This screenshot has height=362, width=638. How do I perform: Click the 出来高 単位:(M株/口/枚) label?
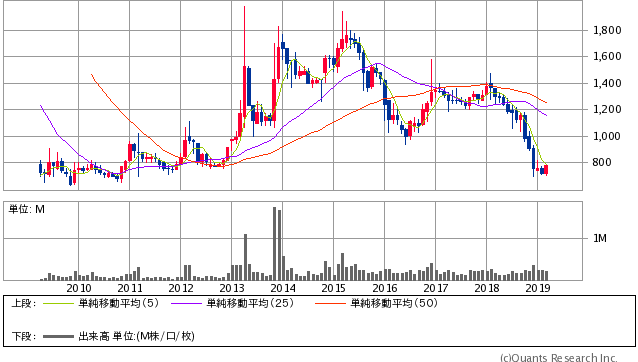click(x=136, y=336)
